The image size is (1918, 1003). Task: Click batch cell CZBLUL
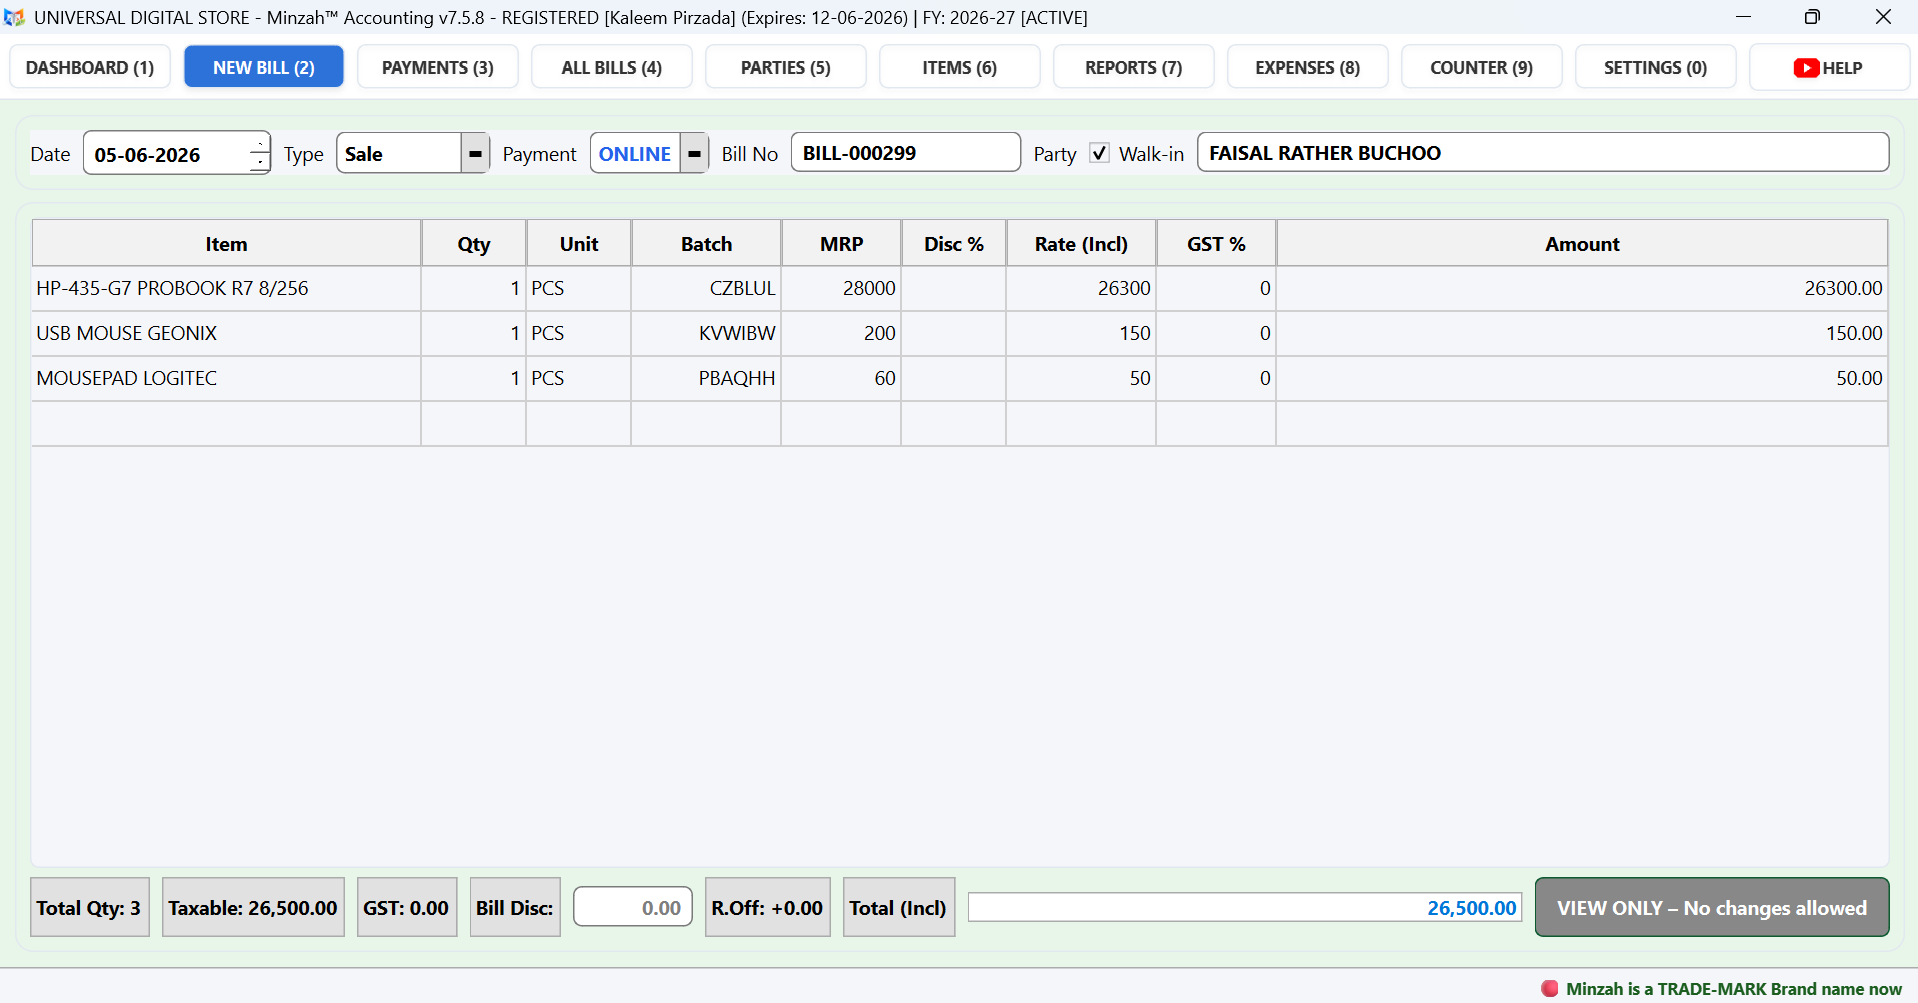click(x=706, y=288)
